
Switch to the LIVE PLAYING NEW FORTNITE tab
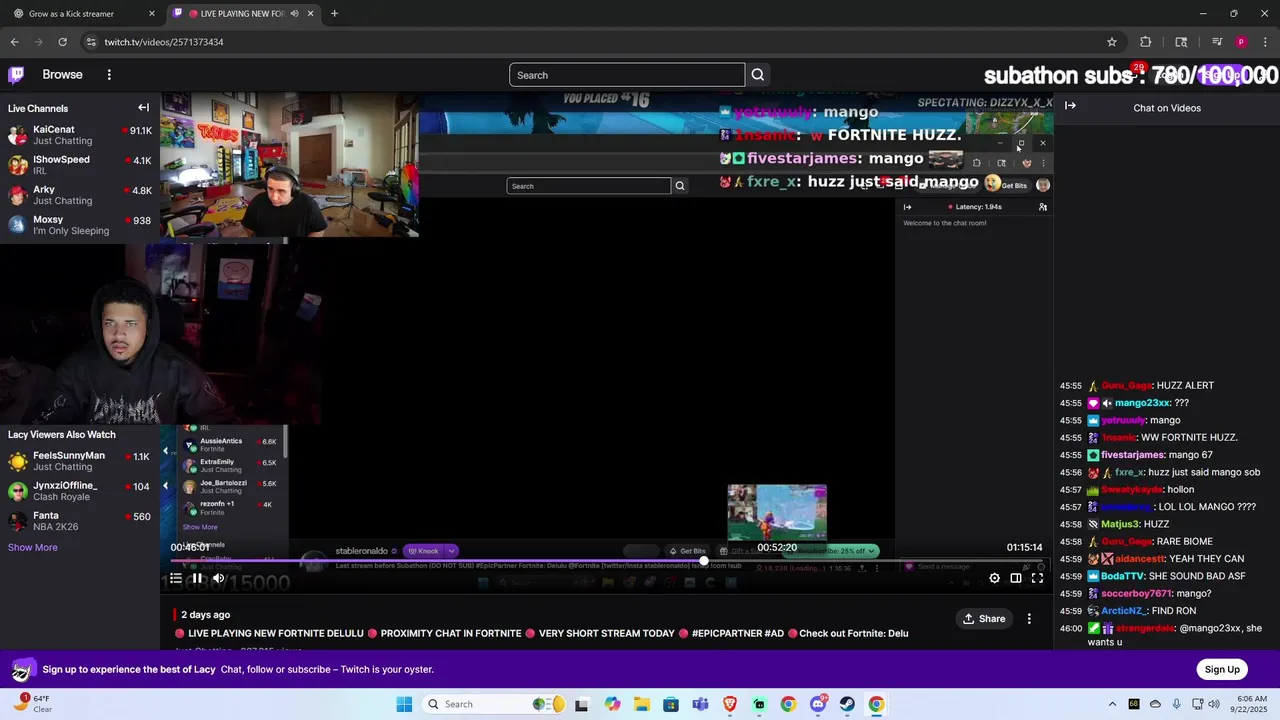(243, 14)
